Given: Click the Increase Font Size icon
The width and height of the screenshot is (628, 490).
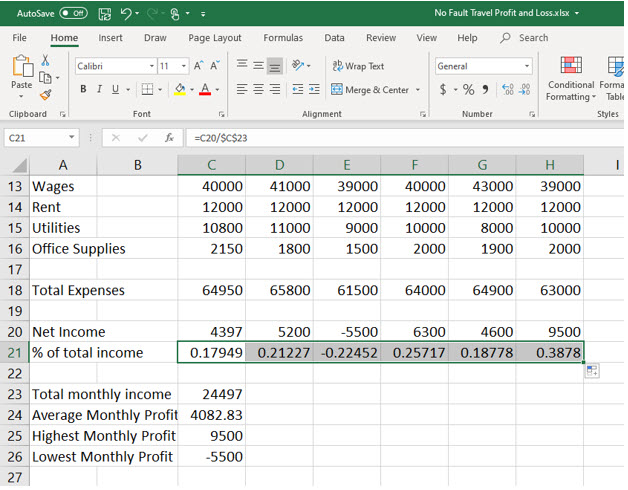Looking at the screenshot, I should pyautogui.click(x=199, y=66).
